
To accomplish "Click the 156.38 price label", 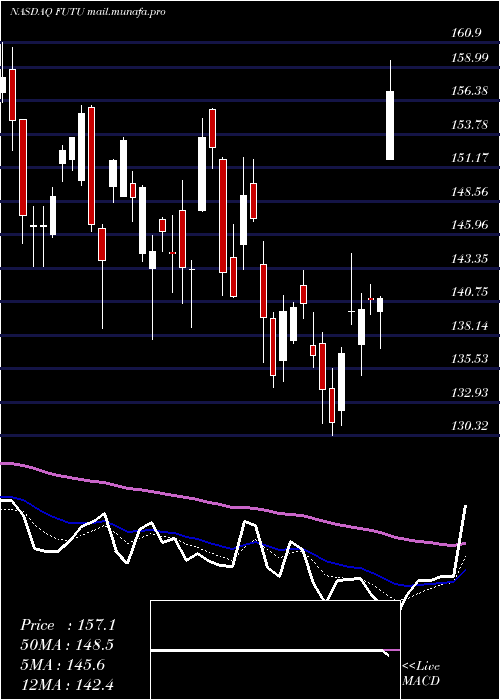I will (469, 91).
